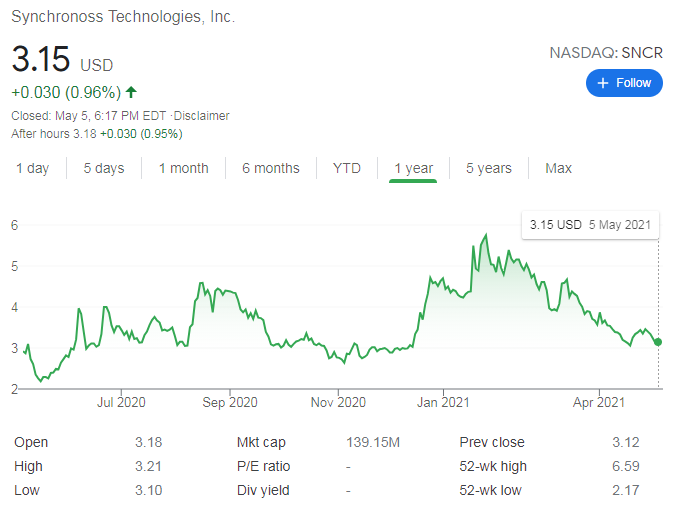This screenshot has height=513, width=683.
Task: Click the 3.15 USD 5 May 2021 tooltip
Action: (590, 225)
